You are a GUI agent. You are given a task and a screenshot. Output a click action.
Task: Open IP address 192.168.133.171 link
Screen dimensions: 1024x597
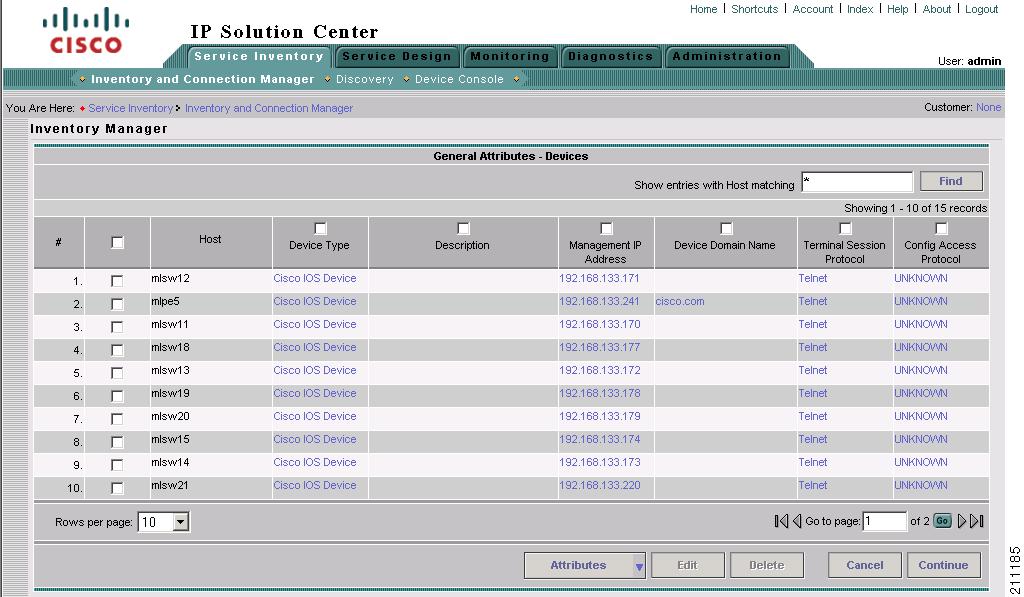(600, 278)
